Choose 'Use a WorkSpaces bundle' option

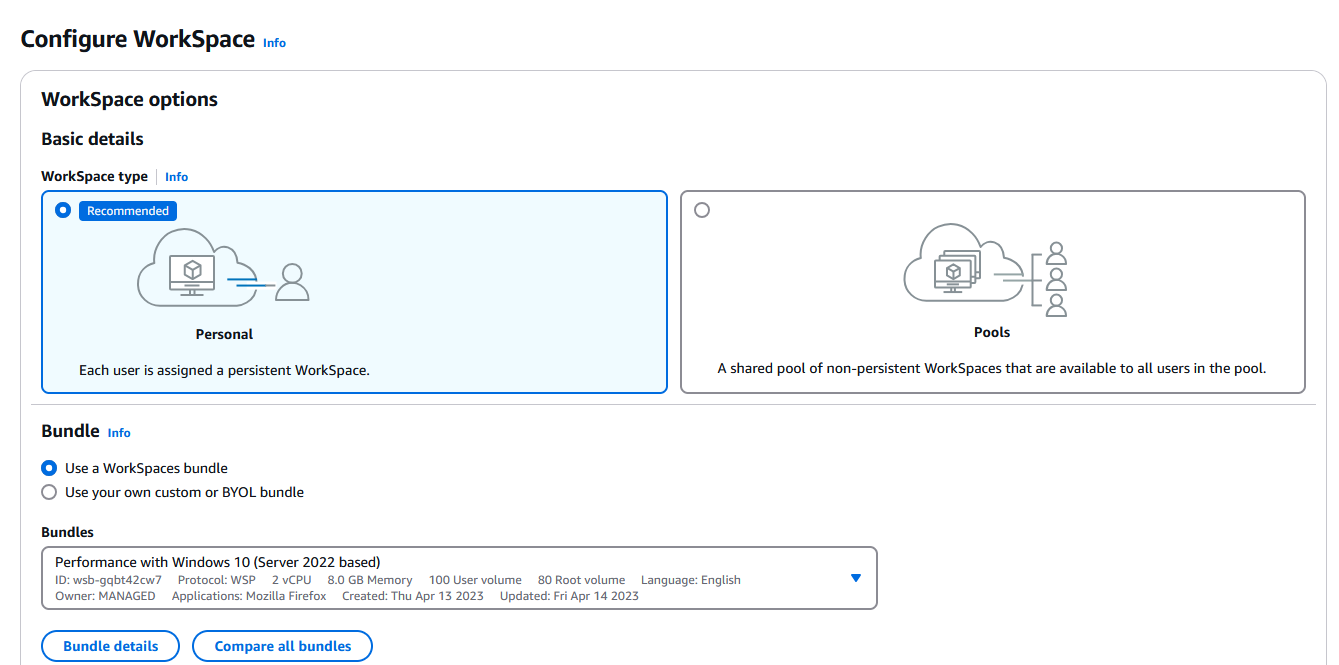tap(49, 468)
